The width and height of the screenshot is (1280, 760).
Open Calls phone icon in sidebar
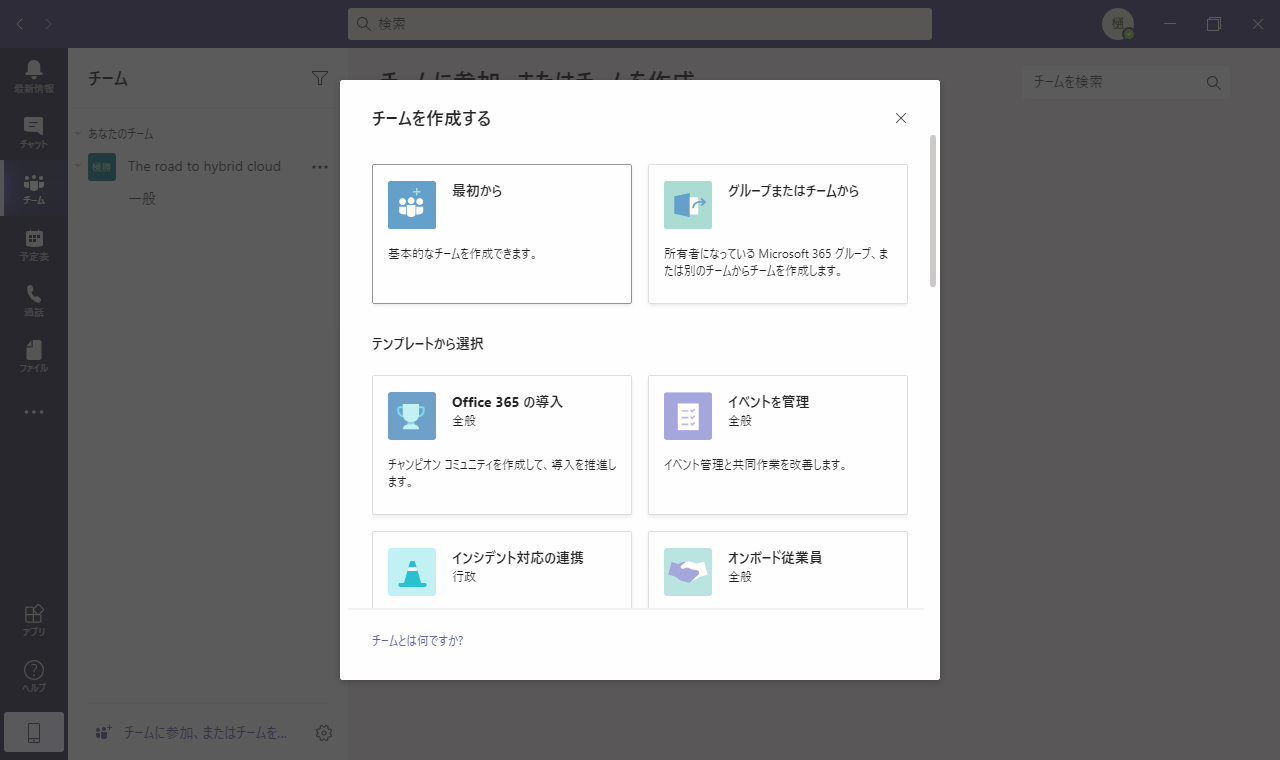(x=34, y=300)
